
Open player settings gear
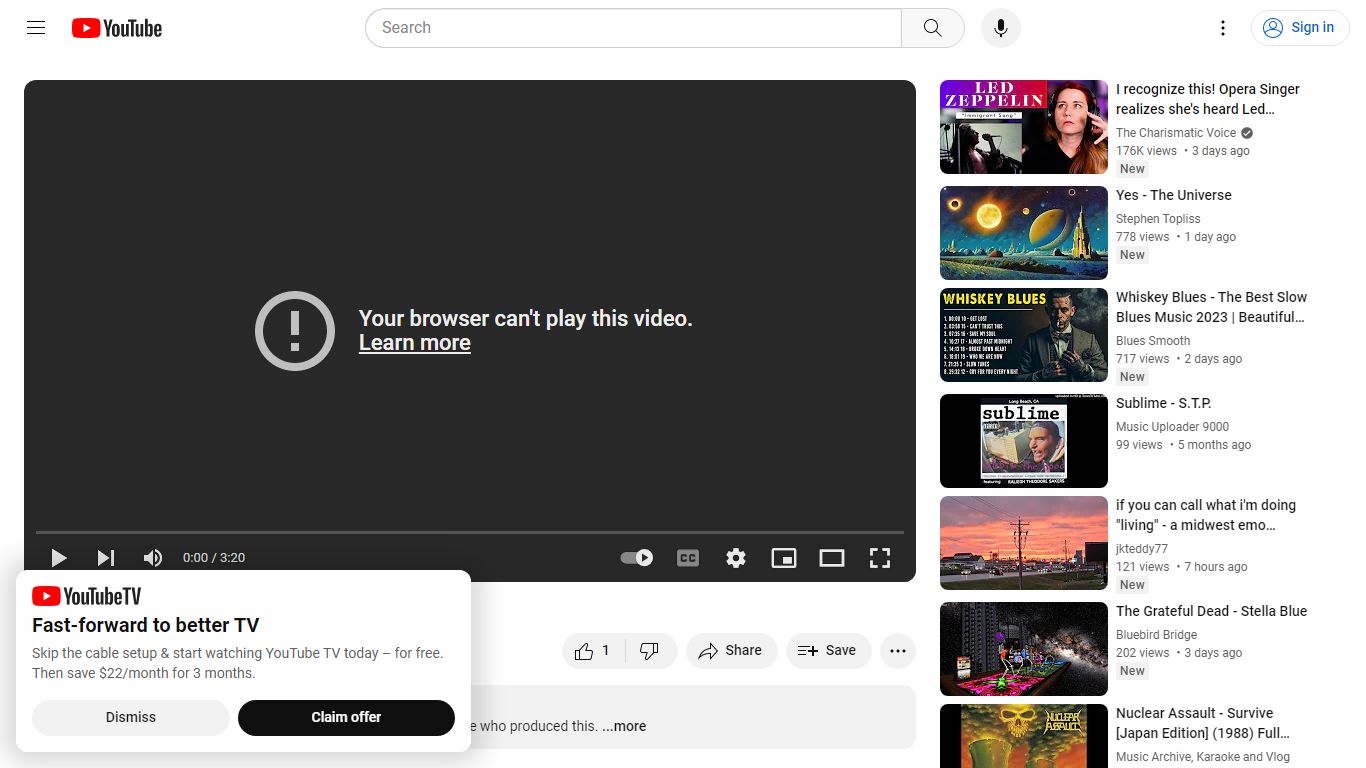[736, 558]
